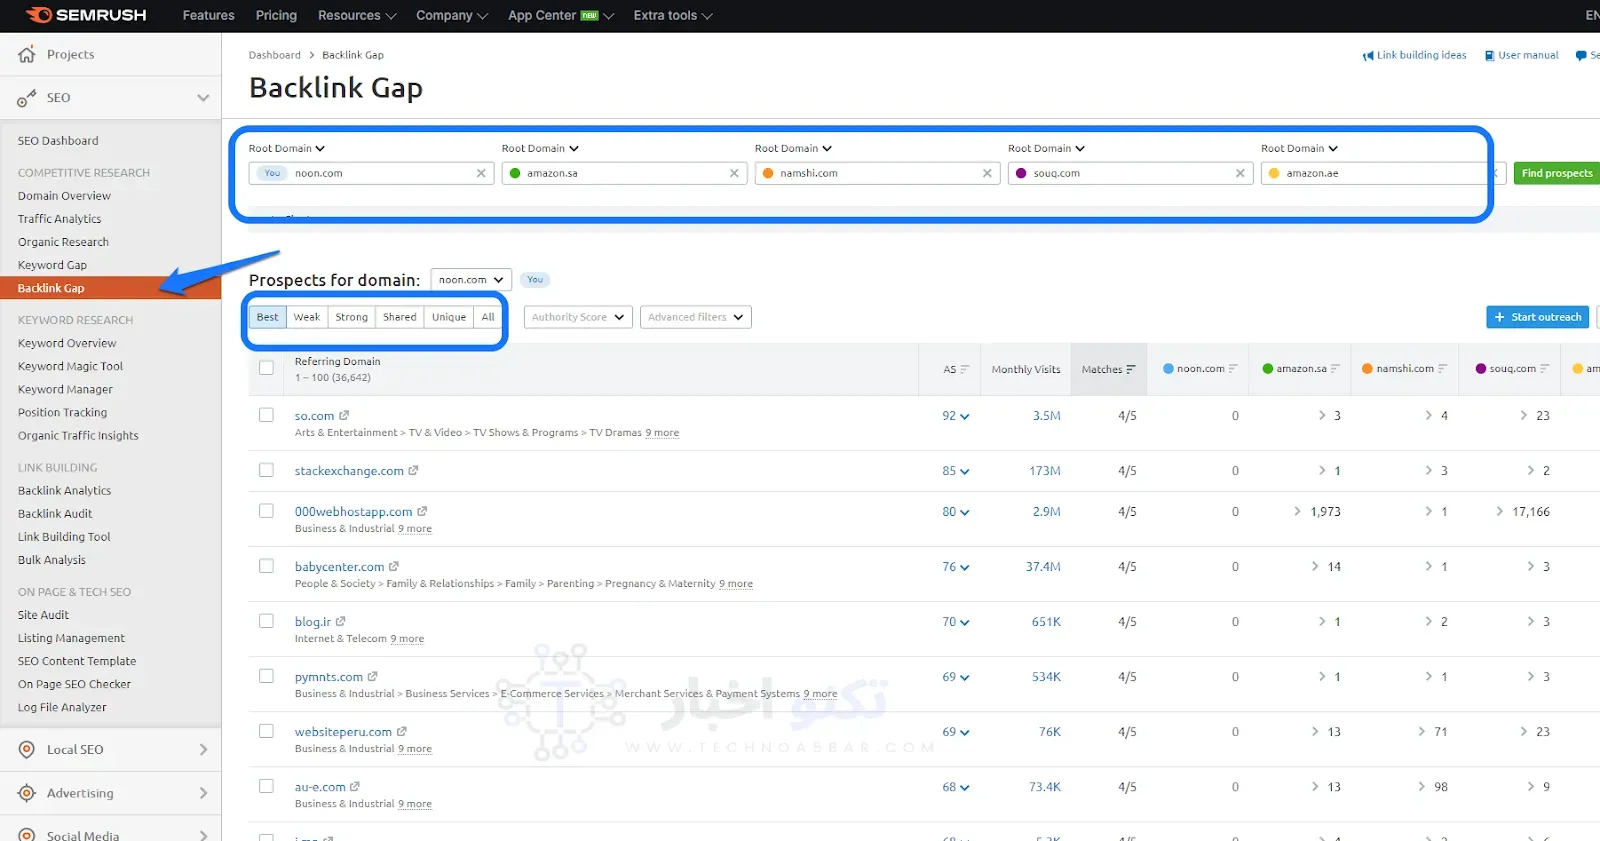This screenshot has height=841, width=1600.
Task: Open Pricing in the top navigation
Action: pyautogui.click(x=276, y=15)
